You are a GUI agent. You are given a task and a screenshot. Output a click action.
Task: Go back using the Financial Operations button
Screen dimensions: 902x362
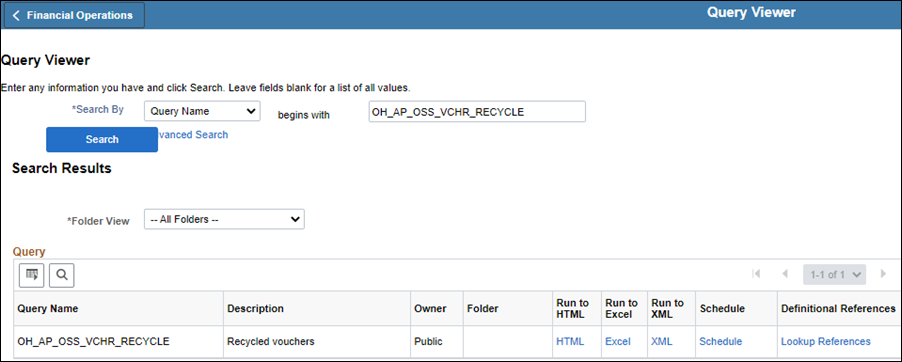74,15
